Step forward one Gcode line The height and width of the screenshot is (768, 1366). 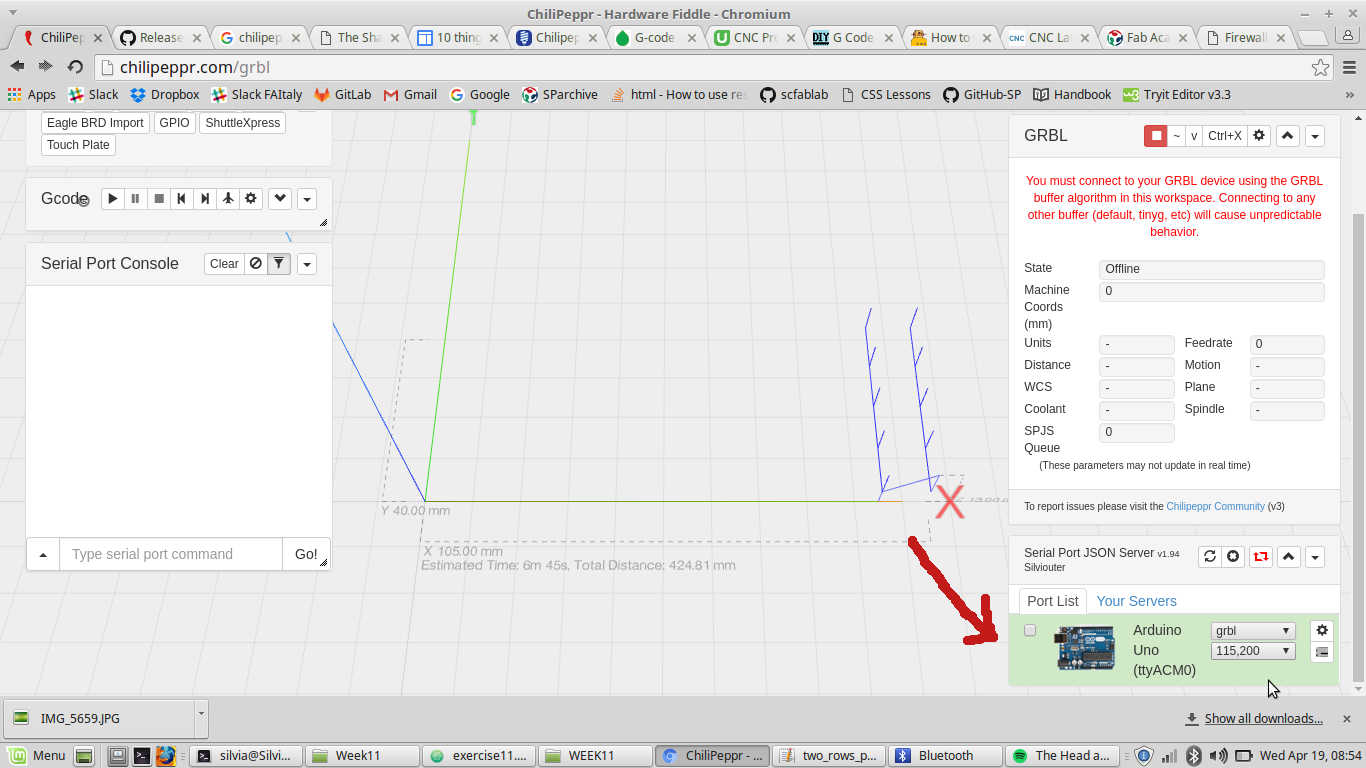coord(204,199)
